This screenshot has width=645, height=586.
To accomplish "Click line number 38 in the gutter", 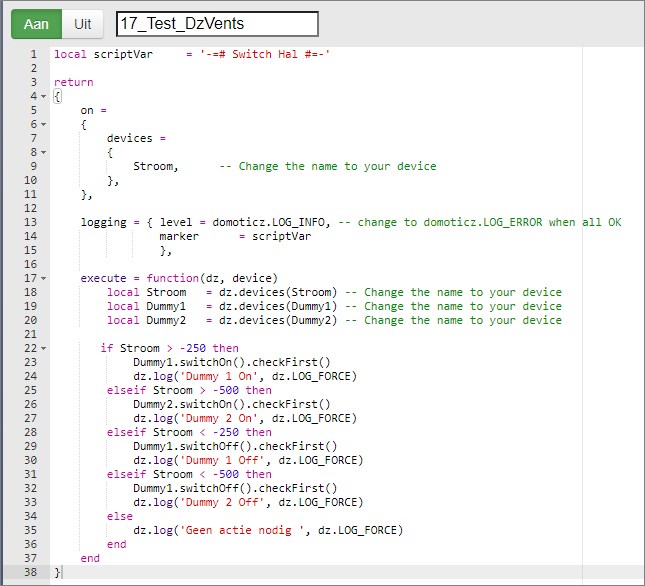I will pyautogui.click(x=30, y=572).
